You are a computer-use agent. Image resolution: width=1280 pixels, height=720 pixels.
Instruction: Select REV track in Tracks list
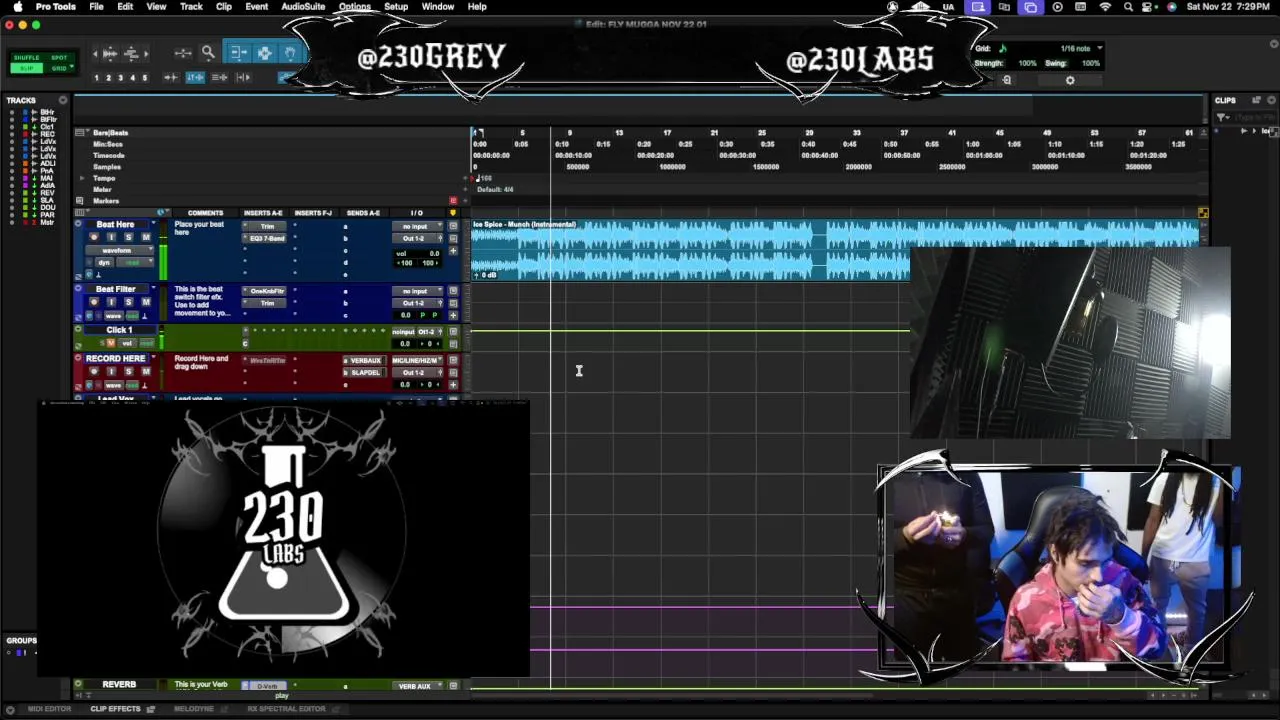click(48, 193)
